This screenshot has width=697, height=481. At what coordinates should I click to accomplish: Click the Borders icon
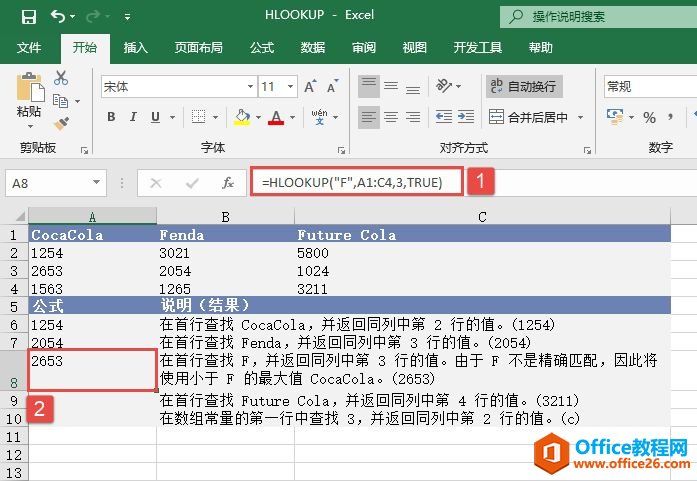(198, 117)
